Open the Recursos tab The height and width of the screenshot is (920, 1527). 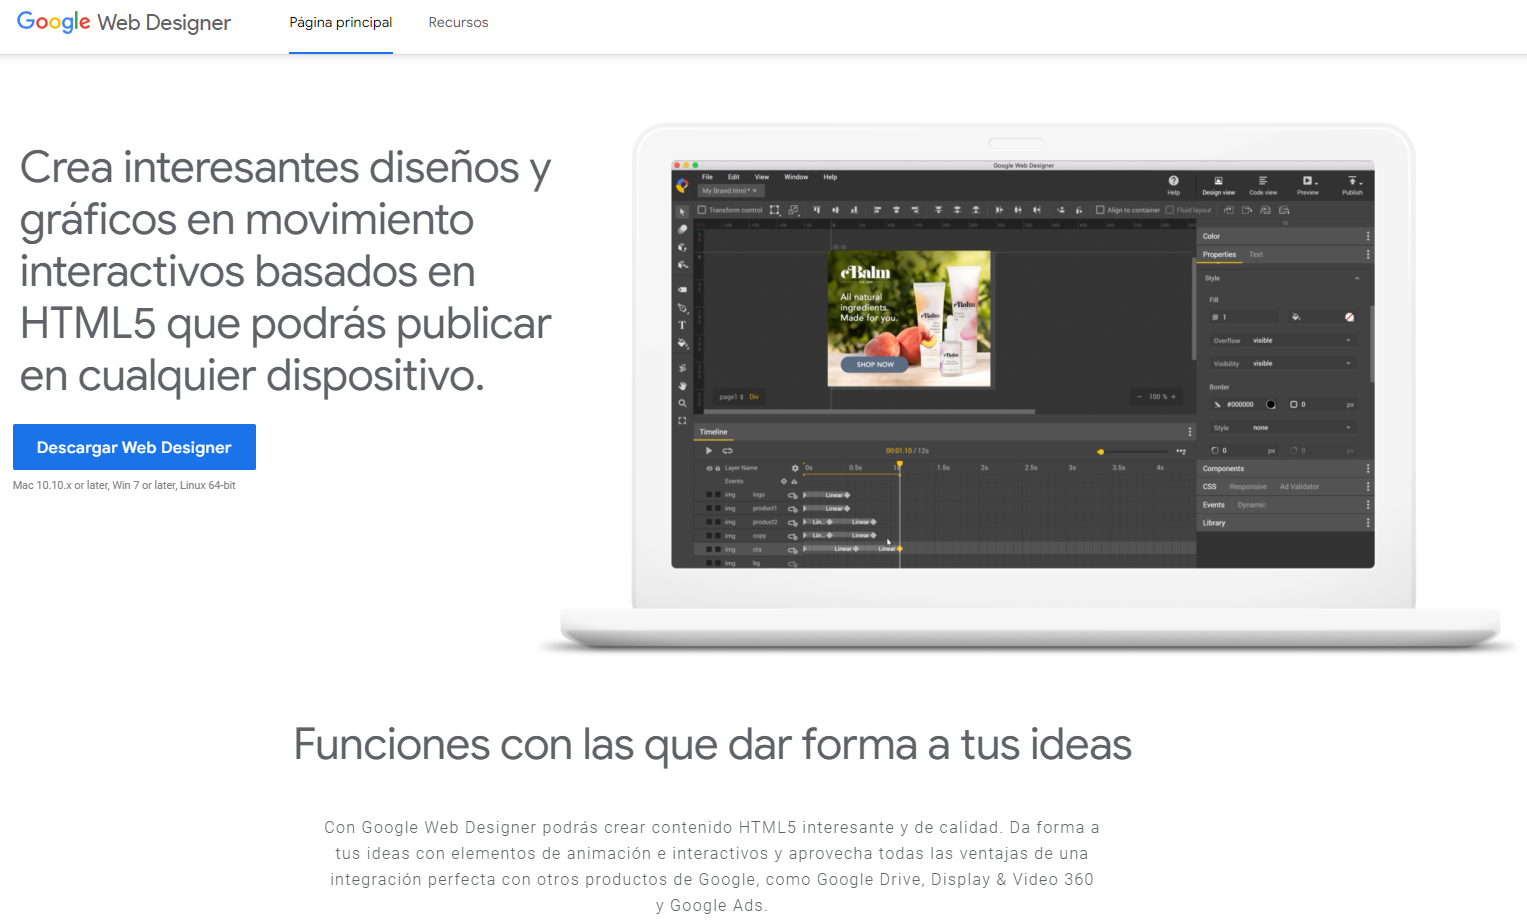[458, 22]
